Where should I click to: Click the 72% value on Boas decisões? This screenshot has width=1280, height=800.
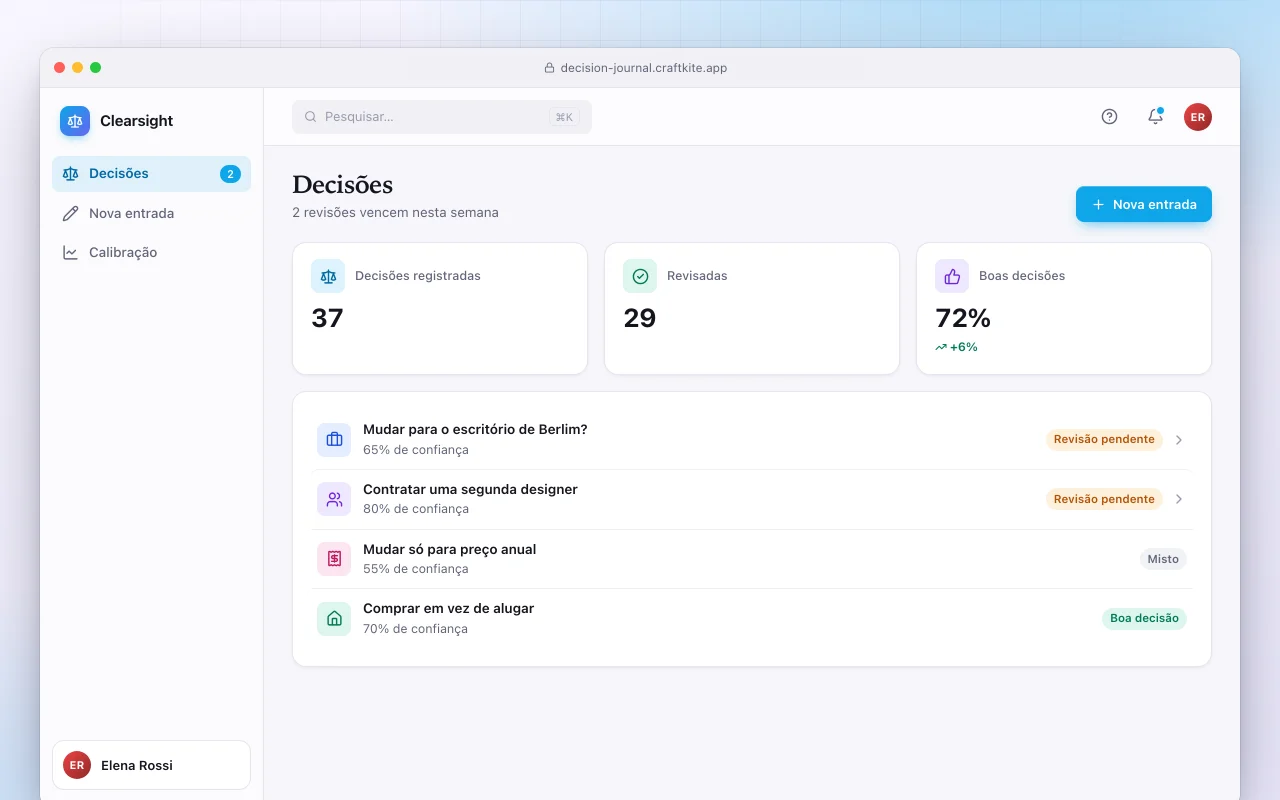pos(963,318)
